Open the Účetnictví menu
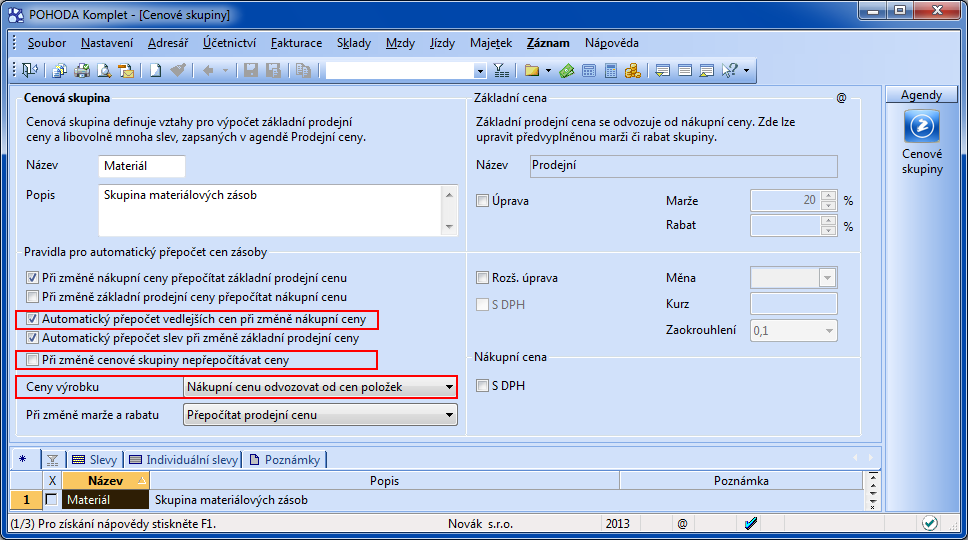This screenshot has height=540, width=968. 229,43
